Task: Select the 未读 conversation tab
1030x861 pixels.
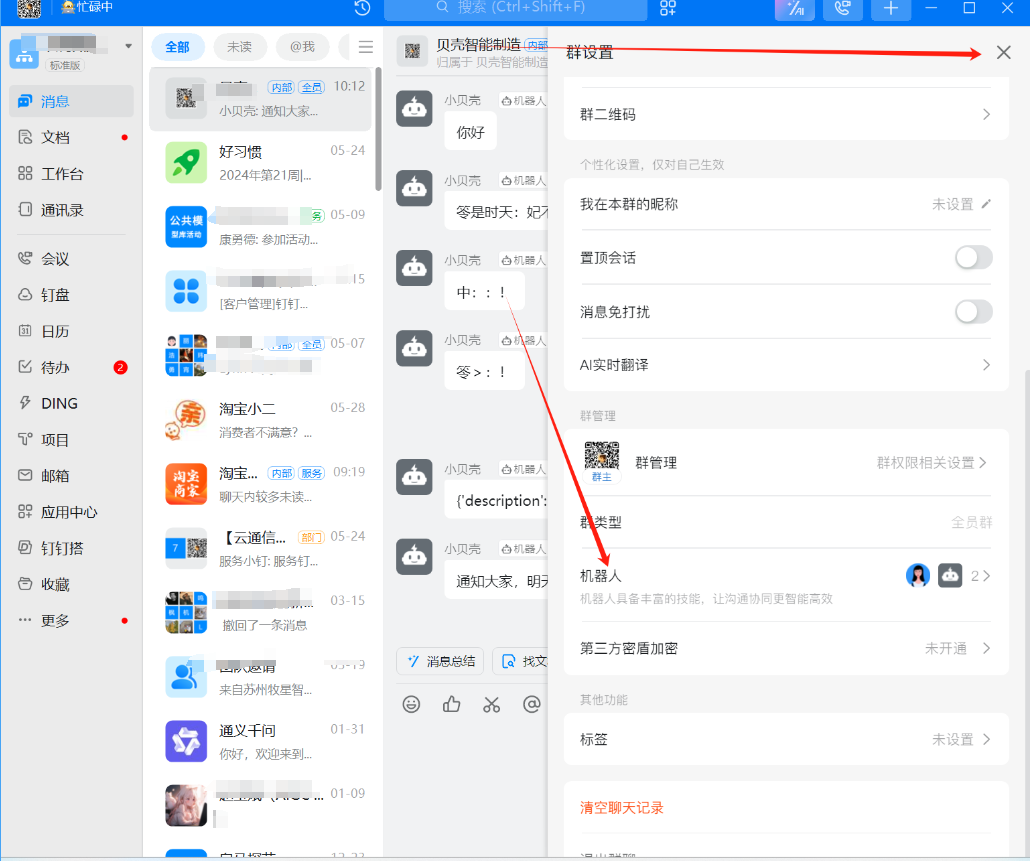Action: (x=240, y=47)
